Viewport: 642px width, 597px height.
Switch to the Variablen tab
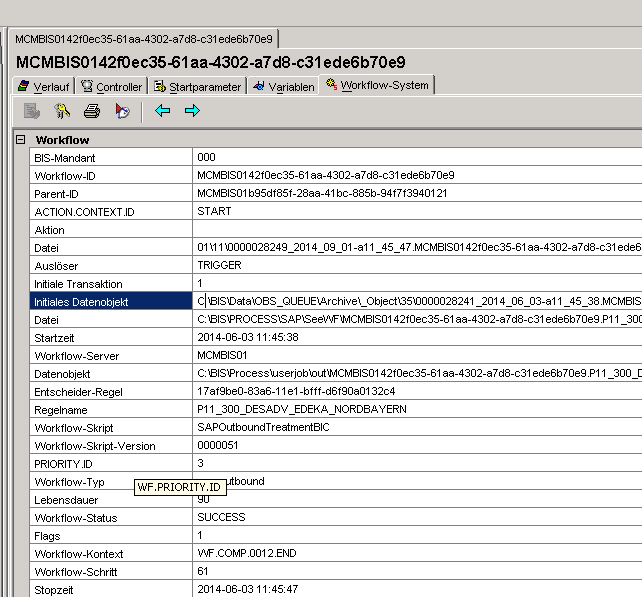click(284, 86)
